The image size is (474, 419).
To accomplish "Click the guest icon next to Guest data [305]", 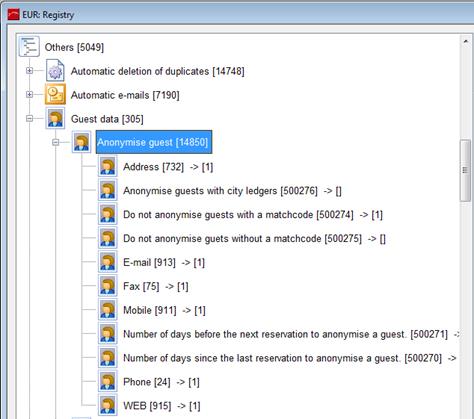I will 55,118.
